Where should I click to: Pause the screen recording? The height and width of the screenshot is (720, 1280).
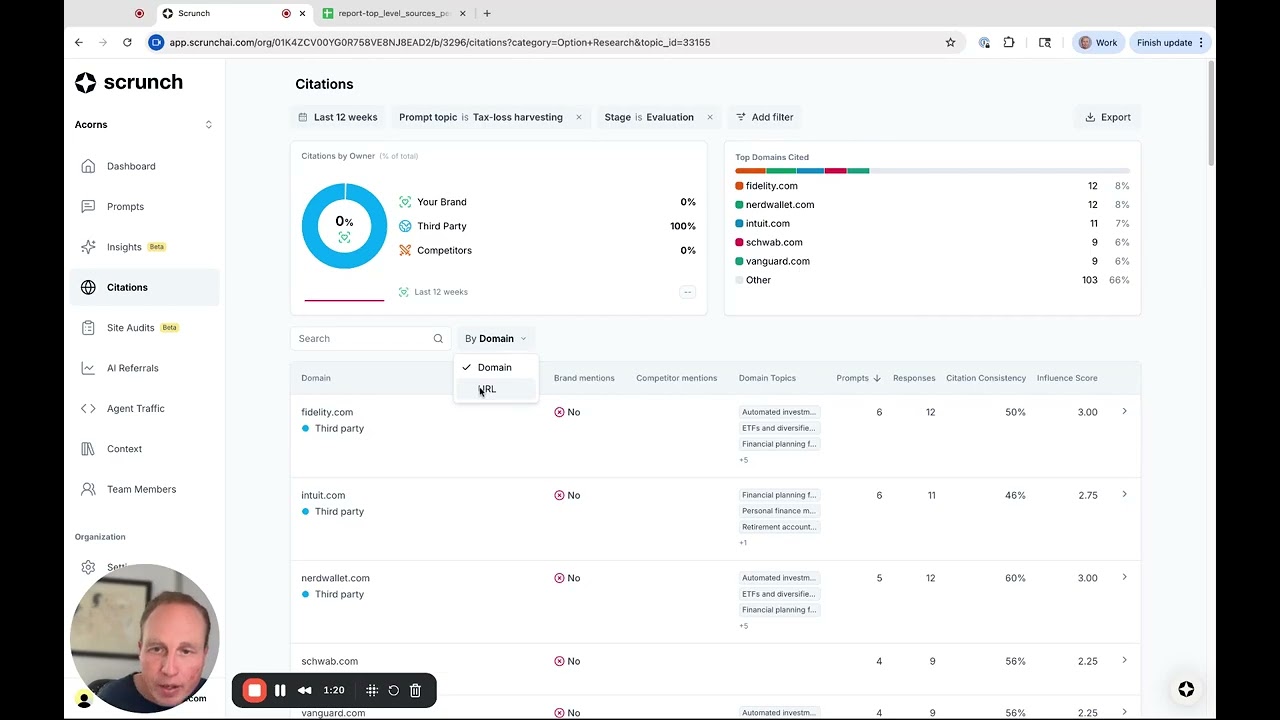tap(280, 690)
